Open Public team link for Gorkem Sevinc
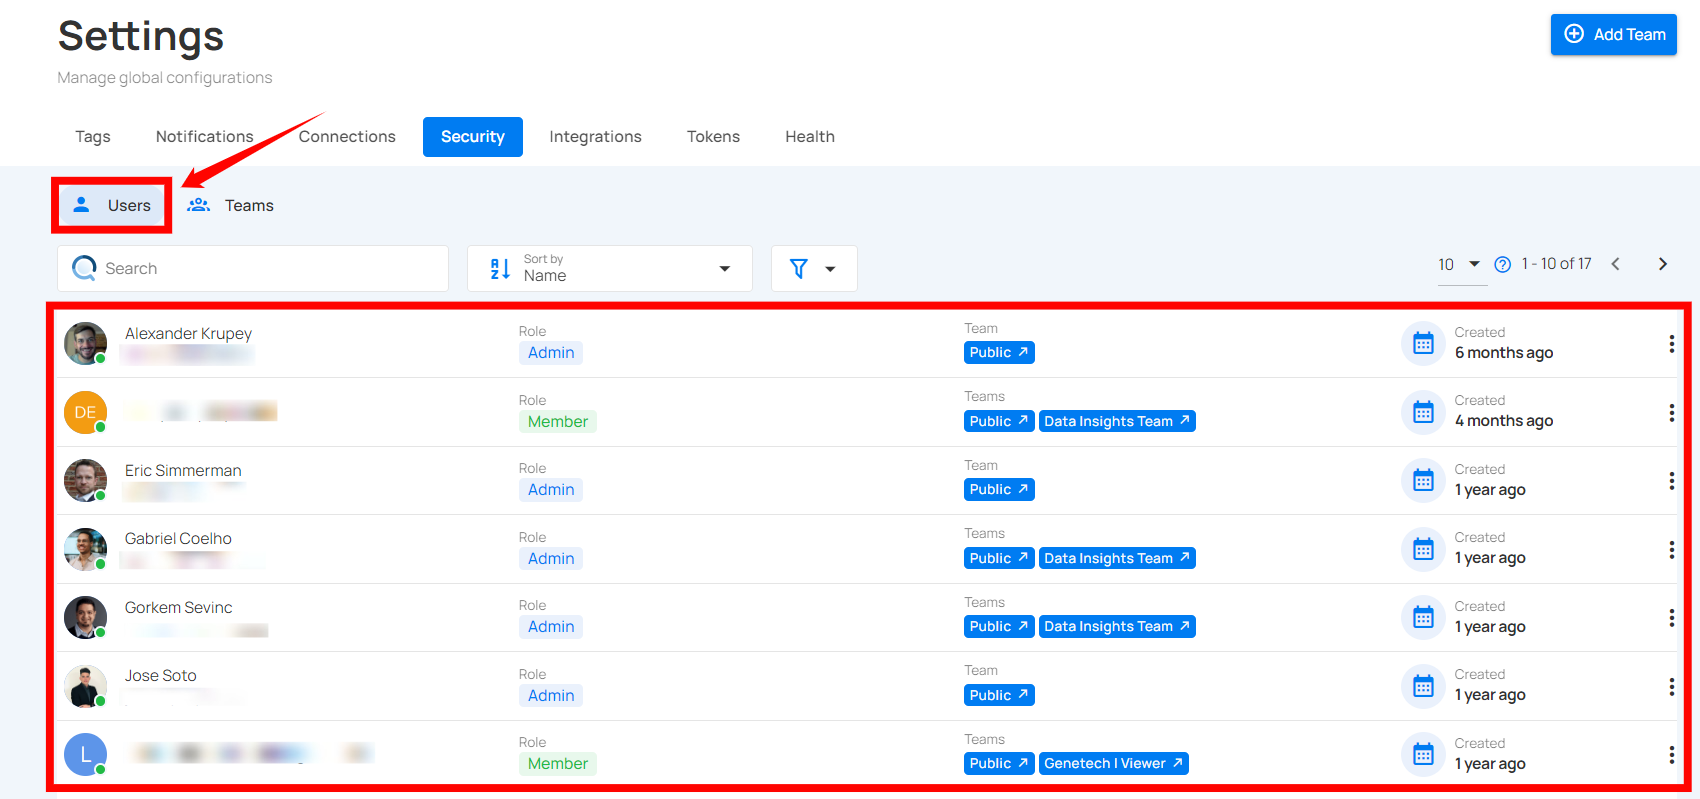This screenshot has width=1700, height=799. [999, 626]
